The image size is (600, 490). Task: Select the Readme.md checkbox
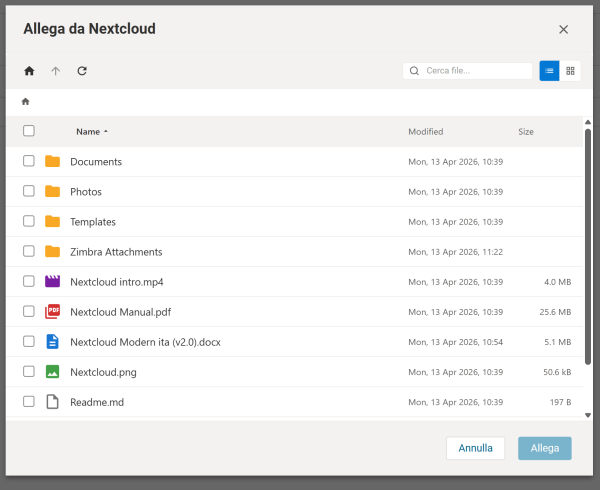coord(29,402)
